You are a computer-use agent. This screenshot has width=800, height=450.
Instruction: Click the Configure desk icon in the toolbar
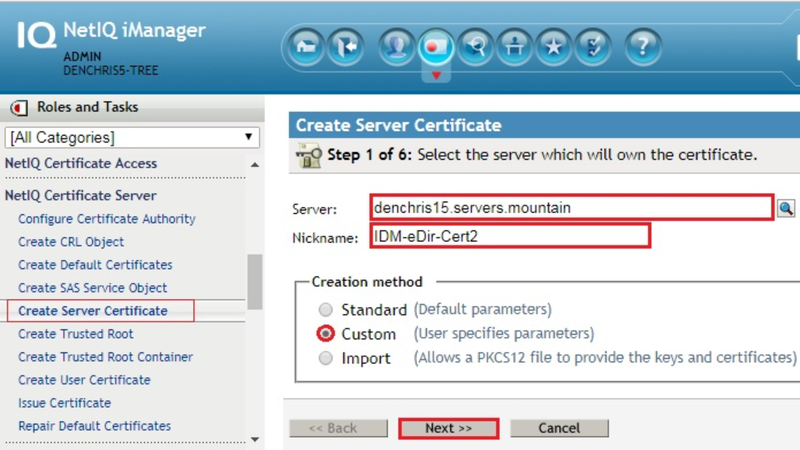pos(514,47)
